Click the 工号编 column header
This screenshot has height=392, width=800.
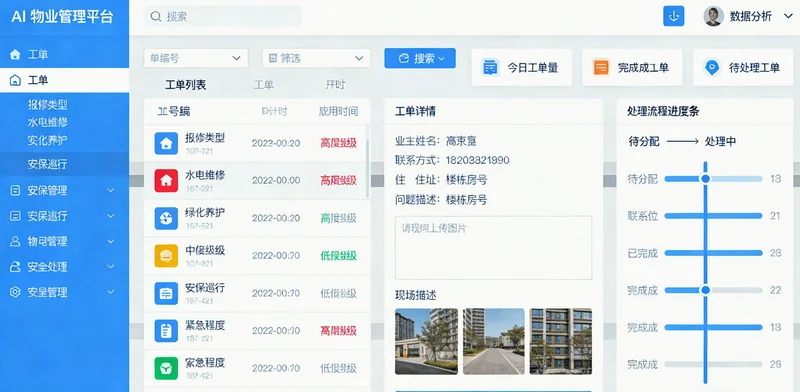[173, 111]
